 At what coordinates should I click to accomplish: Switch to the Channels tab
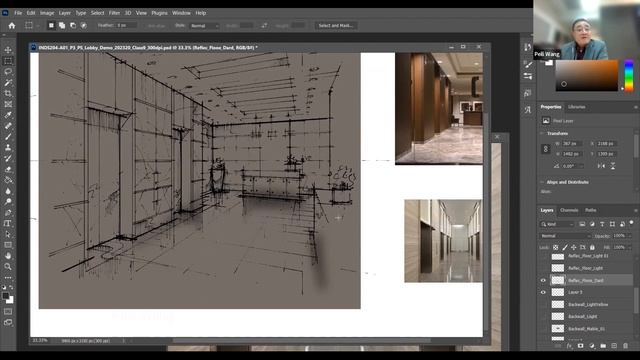point(569,210)
